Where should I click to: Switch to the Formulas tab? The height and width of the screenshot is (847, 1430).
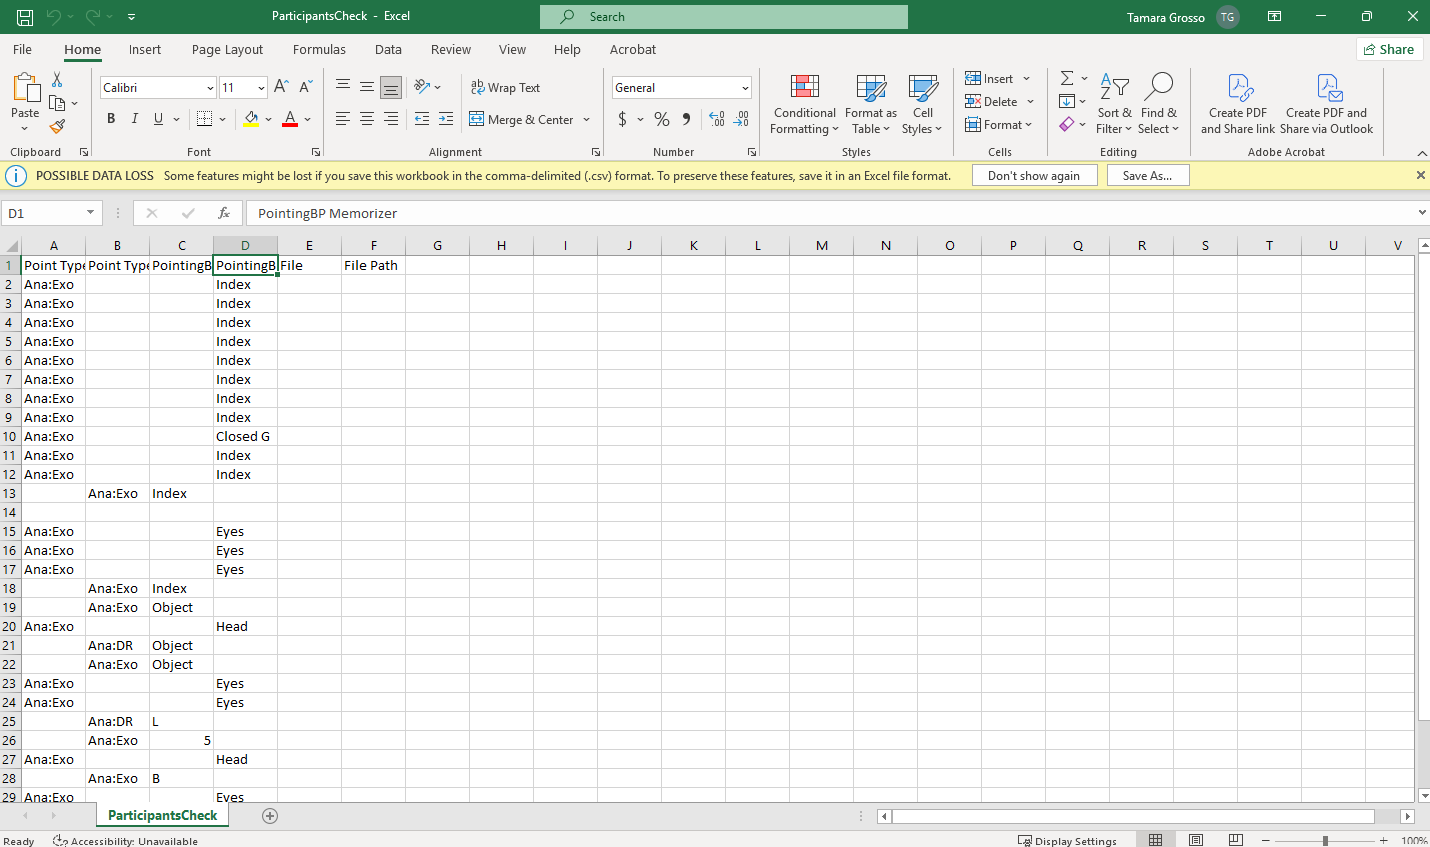tap(319, 50)
